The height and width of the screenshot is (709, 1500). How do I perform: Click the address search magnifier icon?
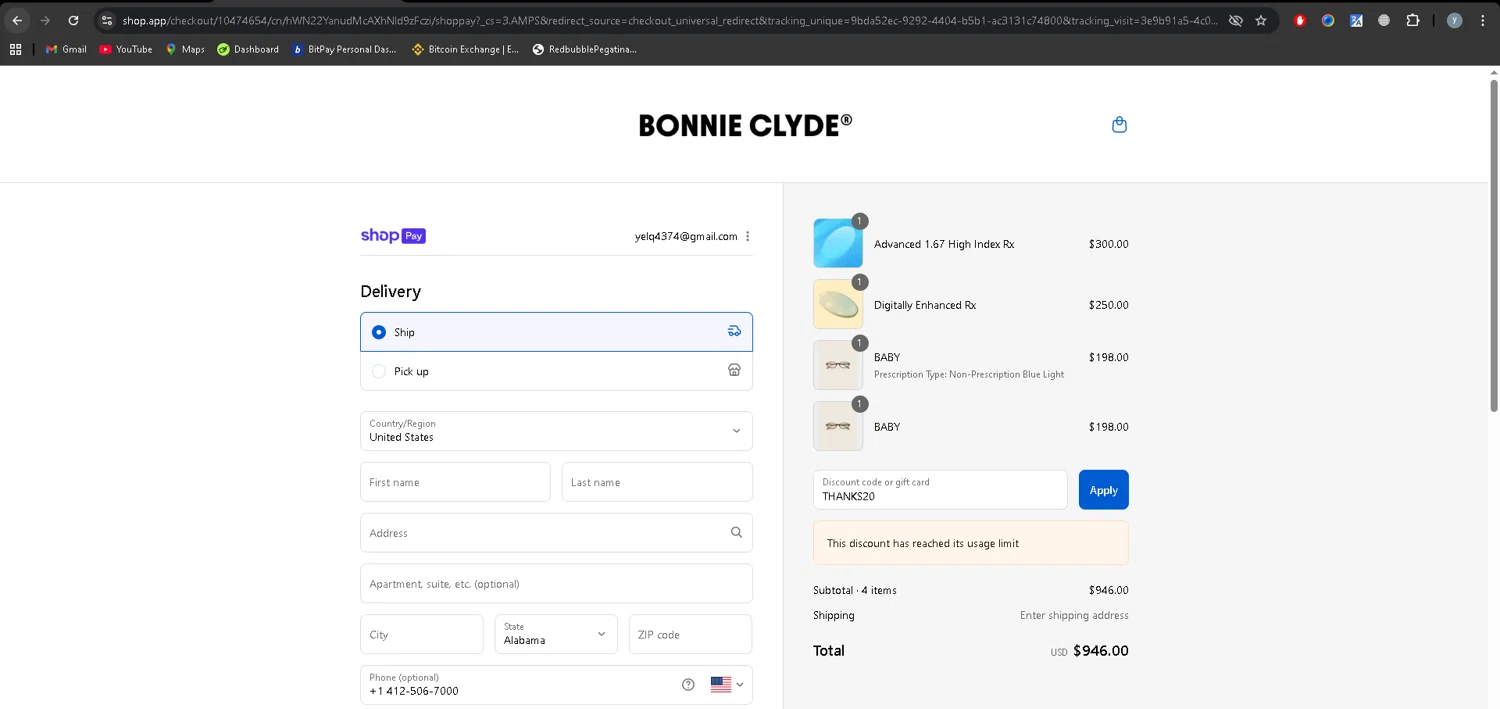(736, 532)
